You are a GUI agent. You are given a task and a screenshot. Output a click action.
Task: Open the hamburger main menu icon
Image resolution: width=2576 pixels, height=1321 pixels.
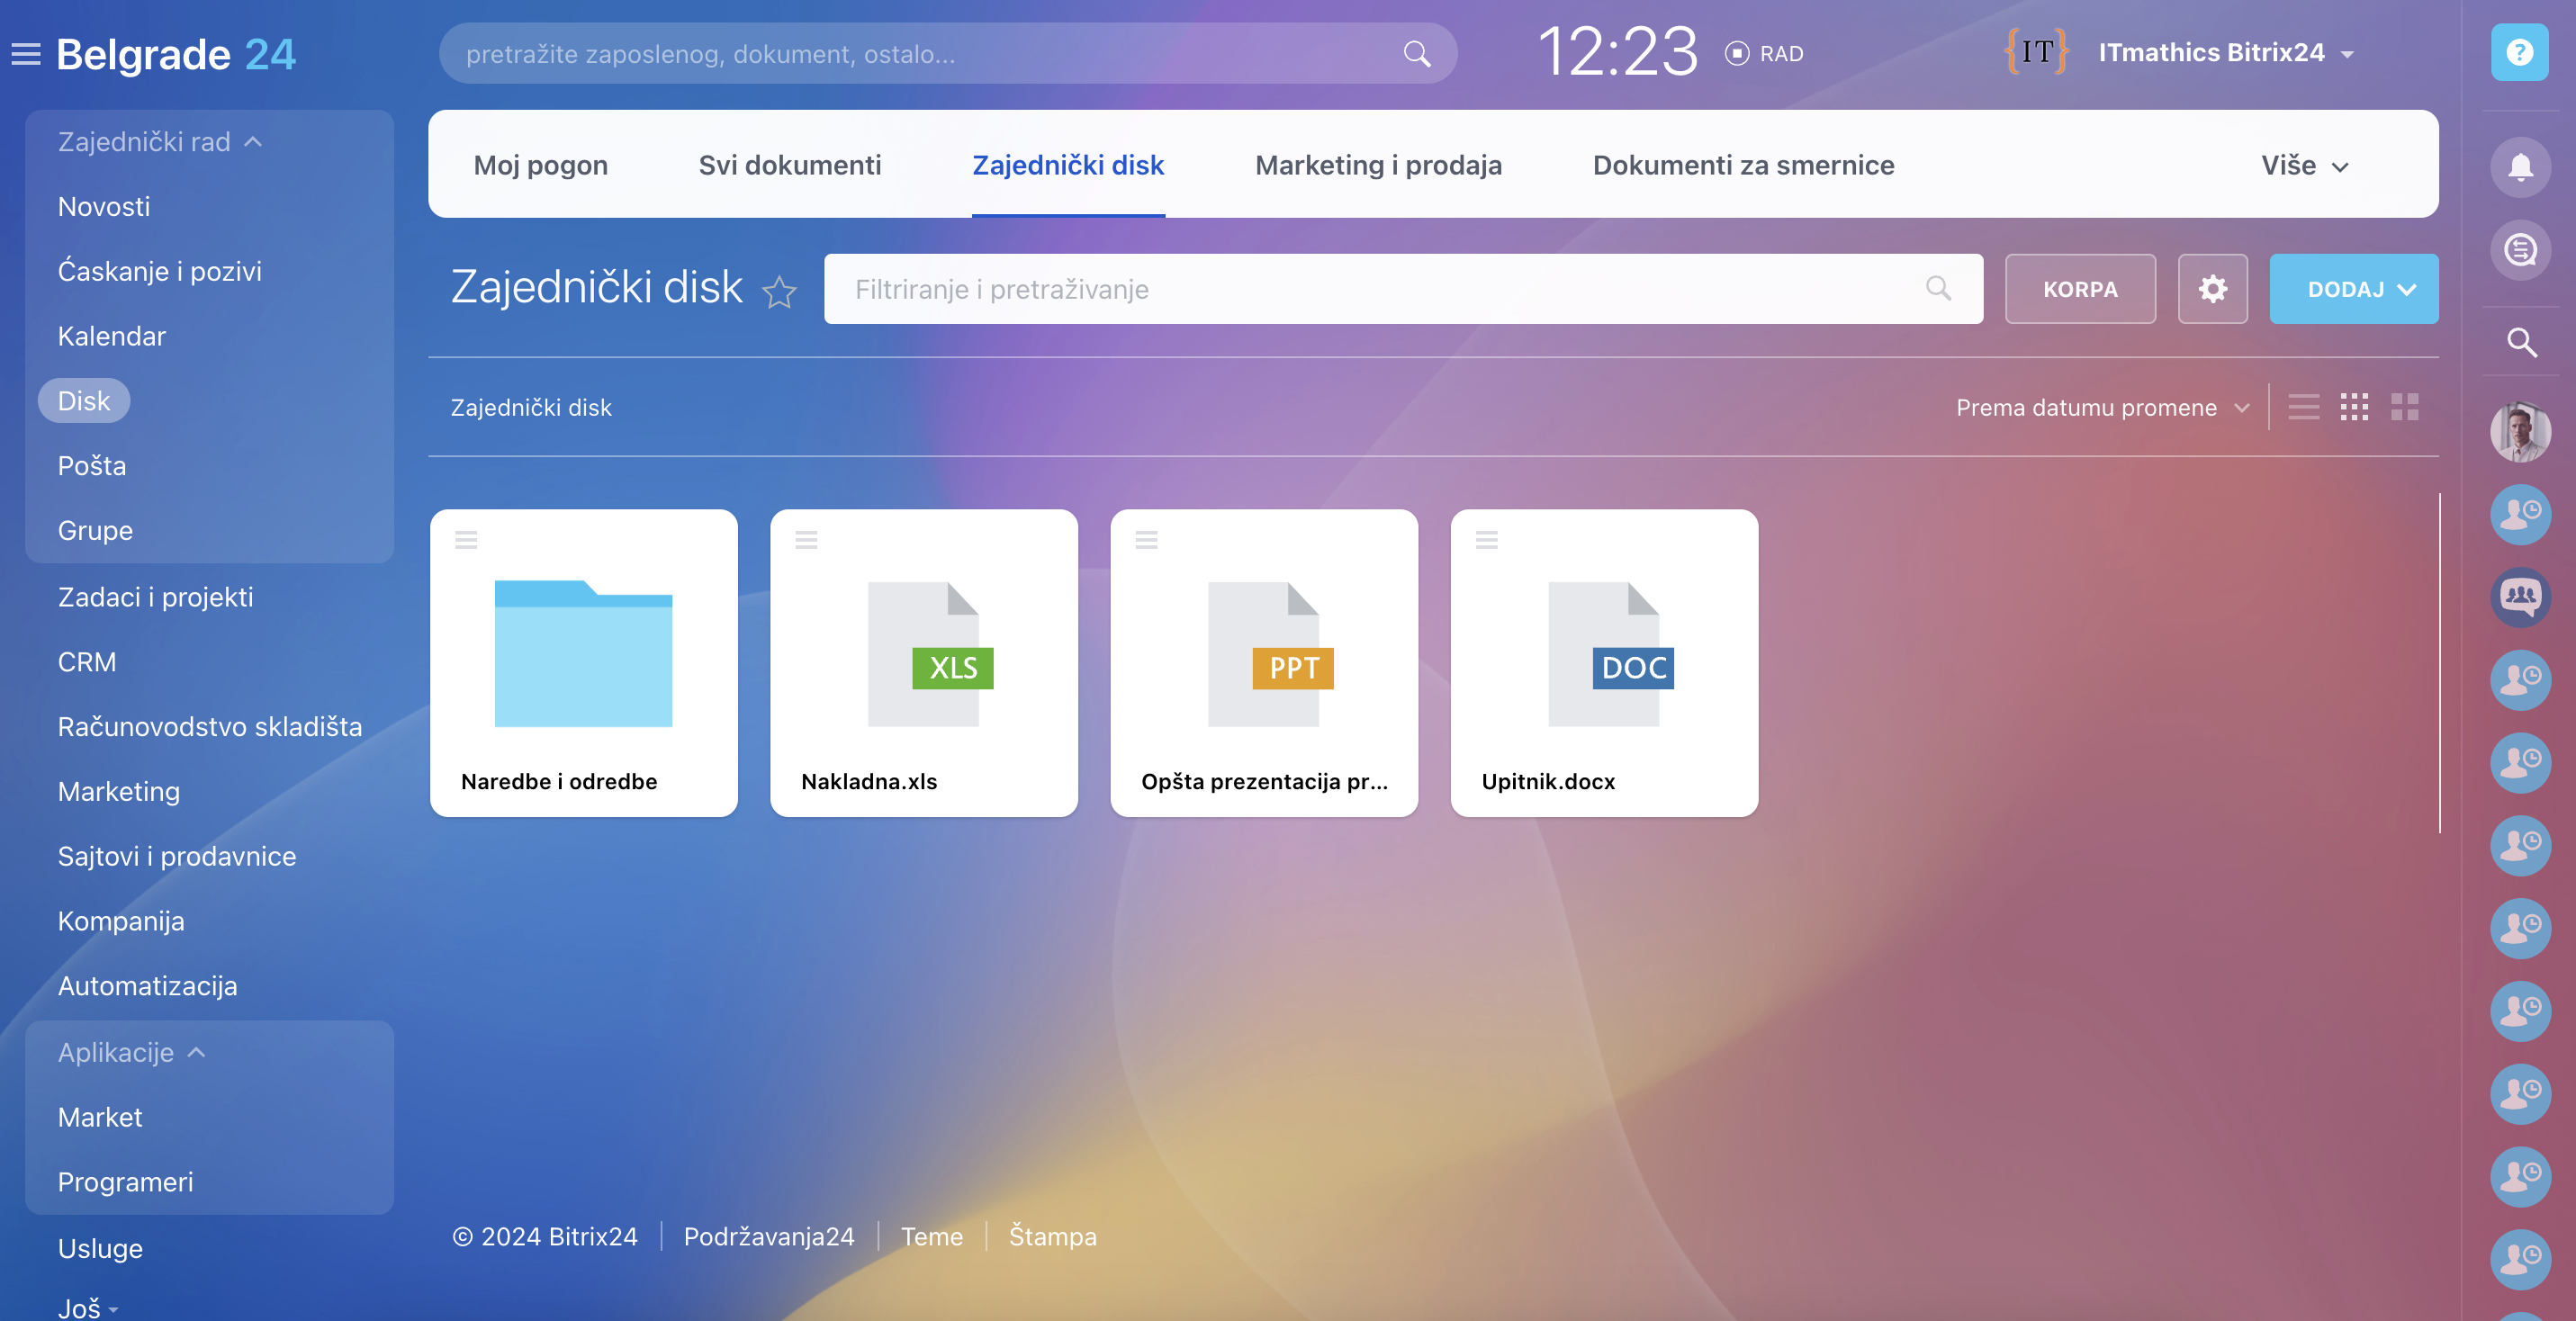coord(26,54)
